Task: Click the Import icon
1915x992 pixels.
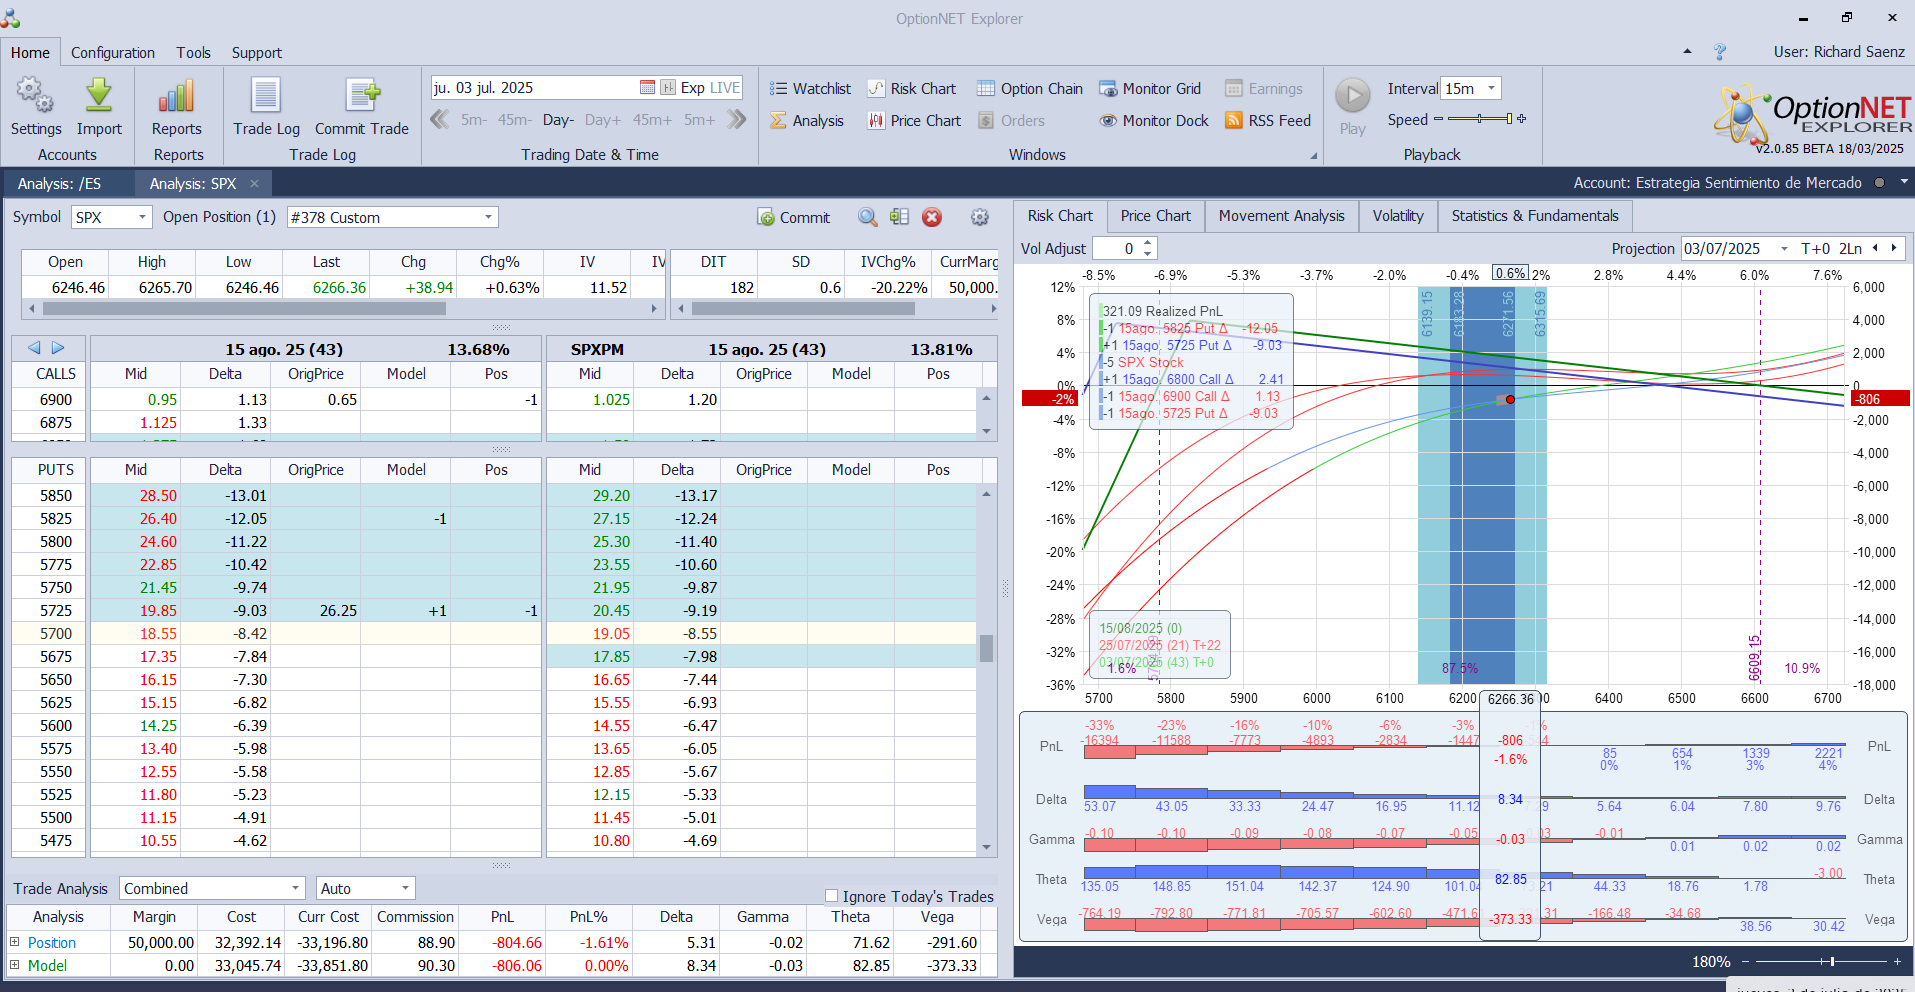Action: [99, 107]
